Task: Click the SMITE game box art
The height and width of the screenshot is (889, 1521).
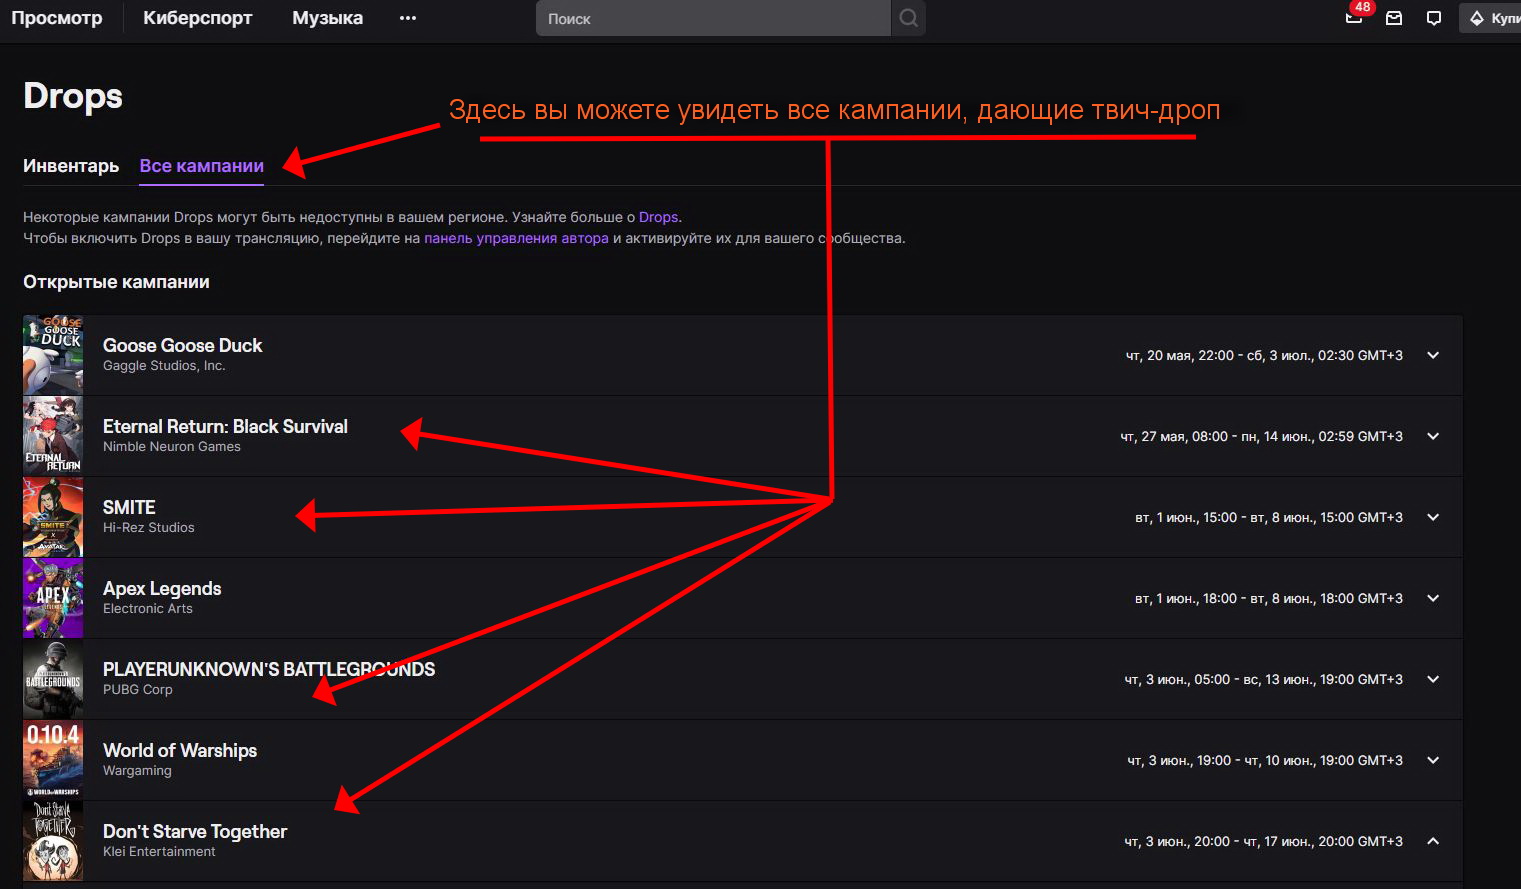Action: pos(53,517)
